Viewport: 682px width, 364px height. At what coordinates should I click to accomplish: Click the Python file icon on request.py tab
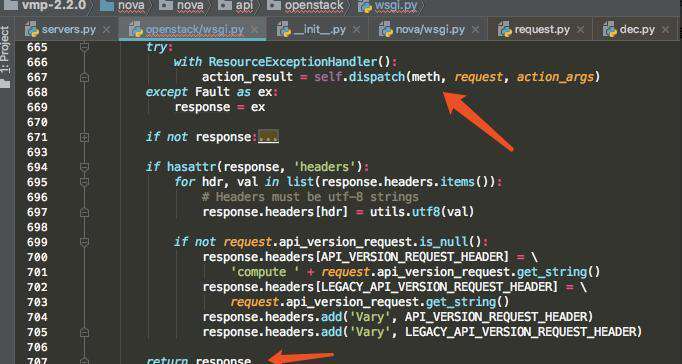point(505,30)
